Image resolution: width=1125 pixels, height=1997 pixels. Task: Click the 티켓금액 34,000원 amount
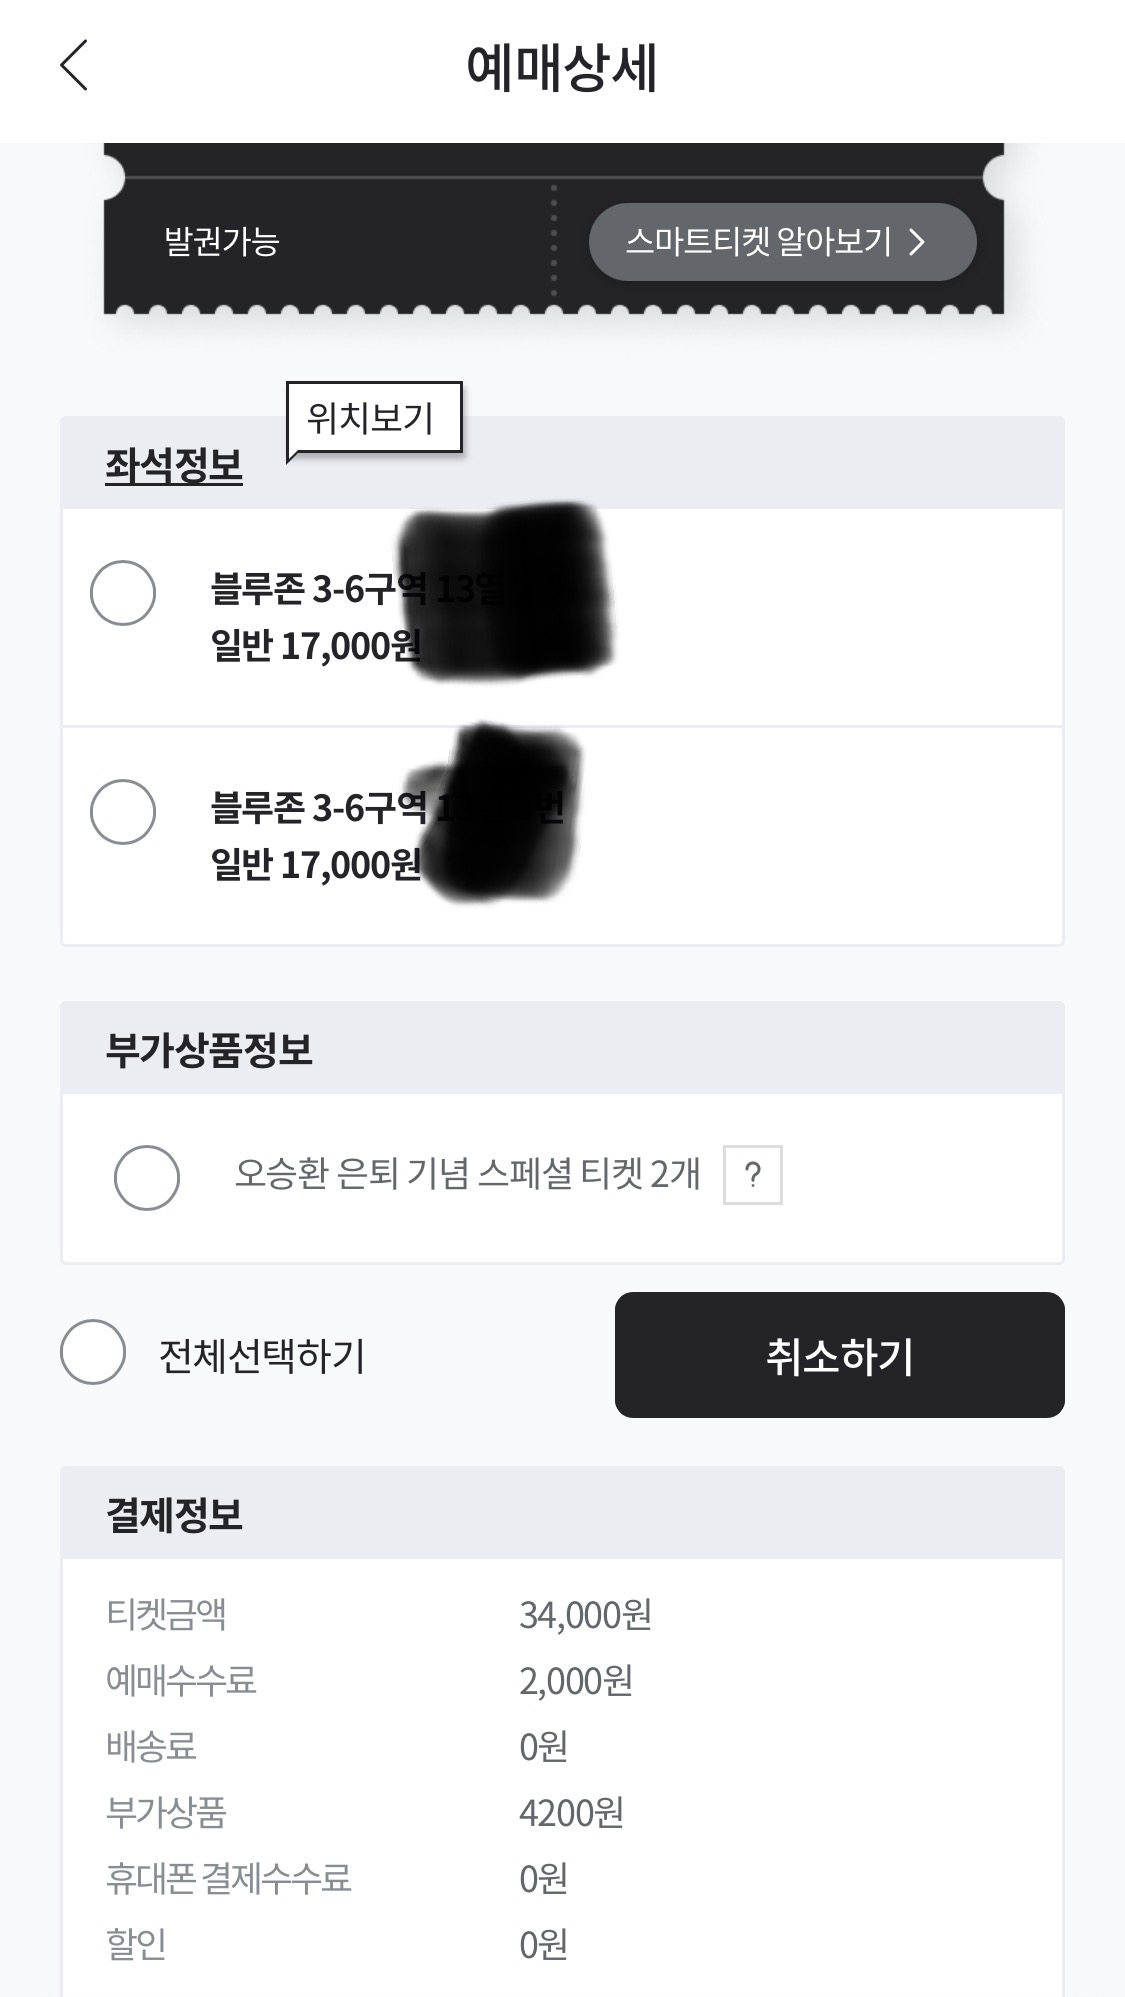click(x=585, y=1615)
